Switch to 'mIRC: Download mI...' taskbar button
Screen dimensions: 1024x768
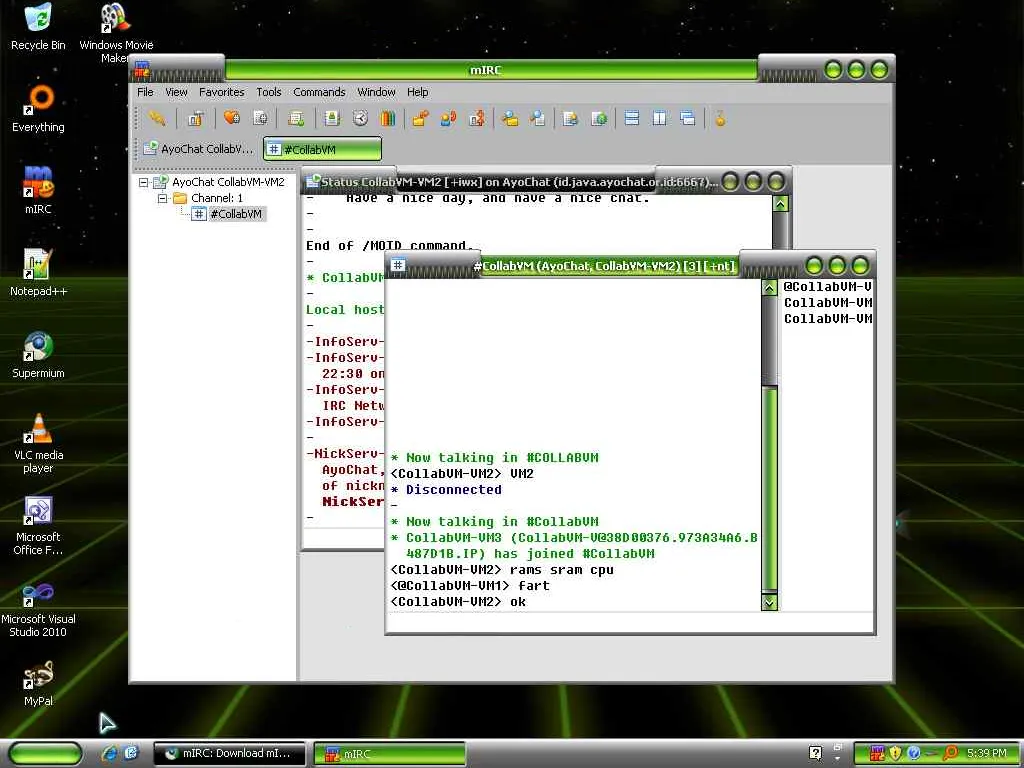[x=229, y=754]
